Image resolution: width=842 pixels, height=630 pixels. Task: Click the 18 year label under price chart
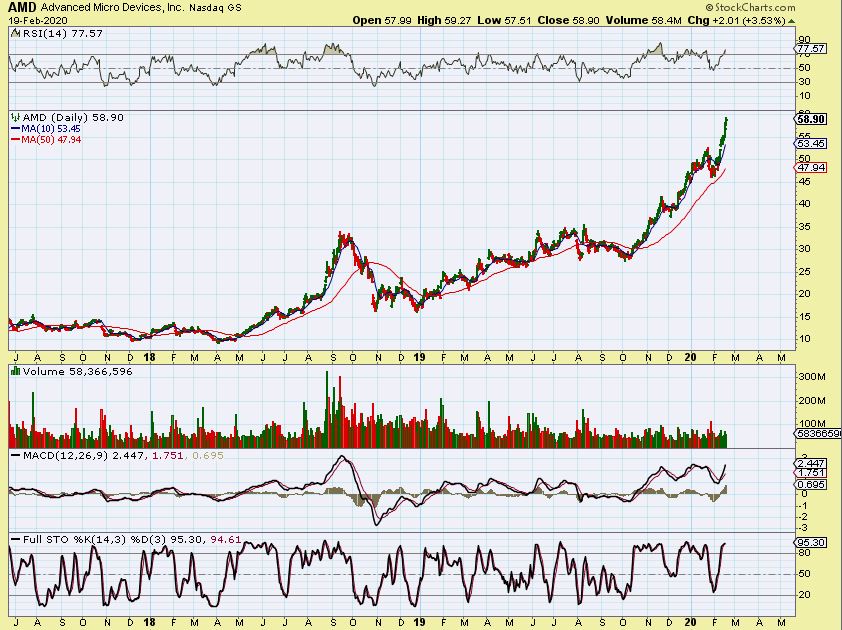(149, 357)
